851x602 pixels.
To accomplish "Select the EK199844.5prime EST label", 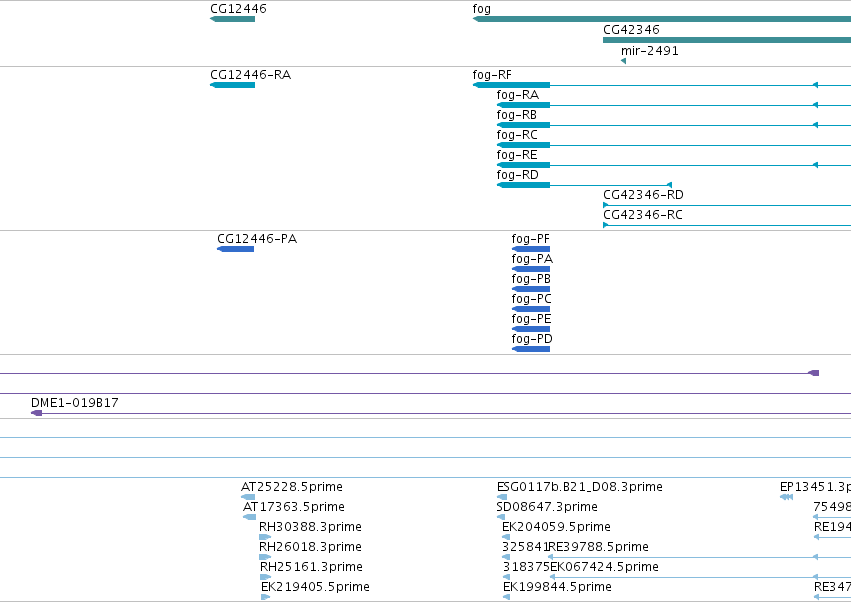I will [557, 587].
